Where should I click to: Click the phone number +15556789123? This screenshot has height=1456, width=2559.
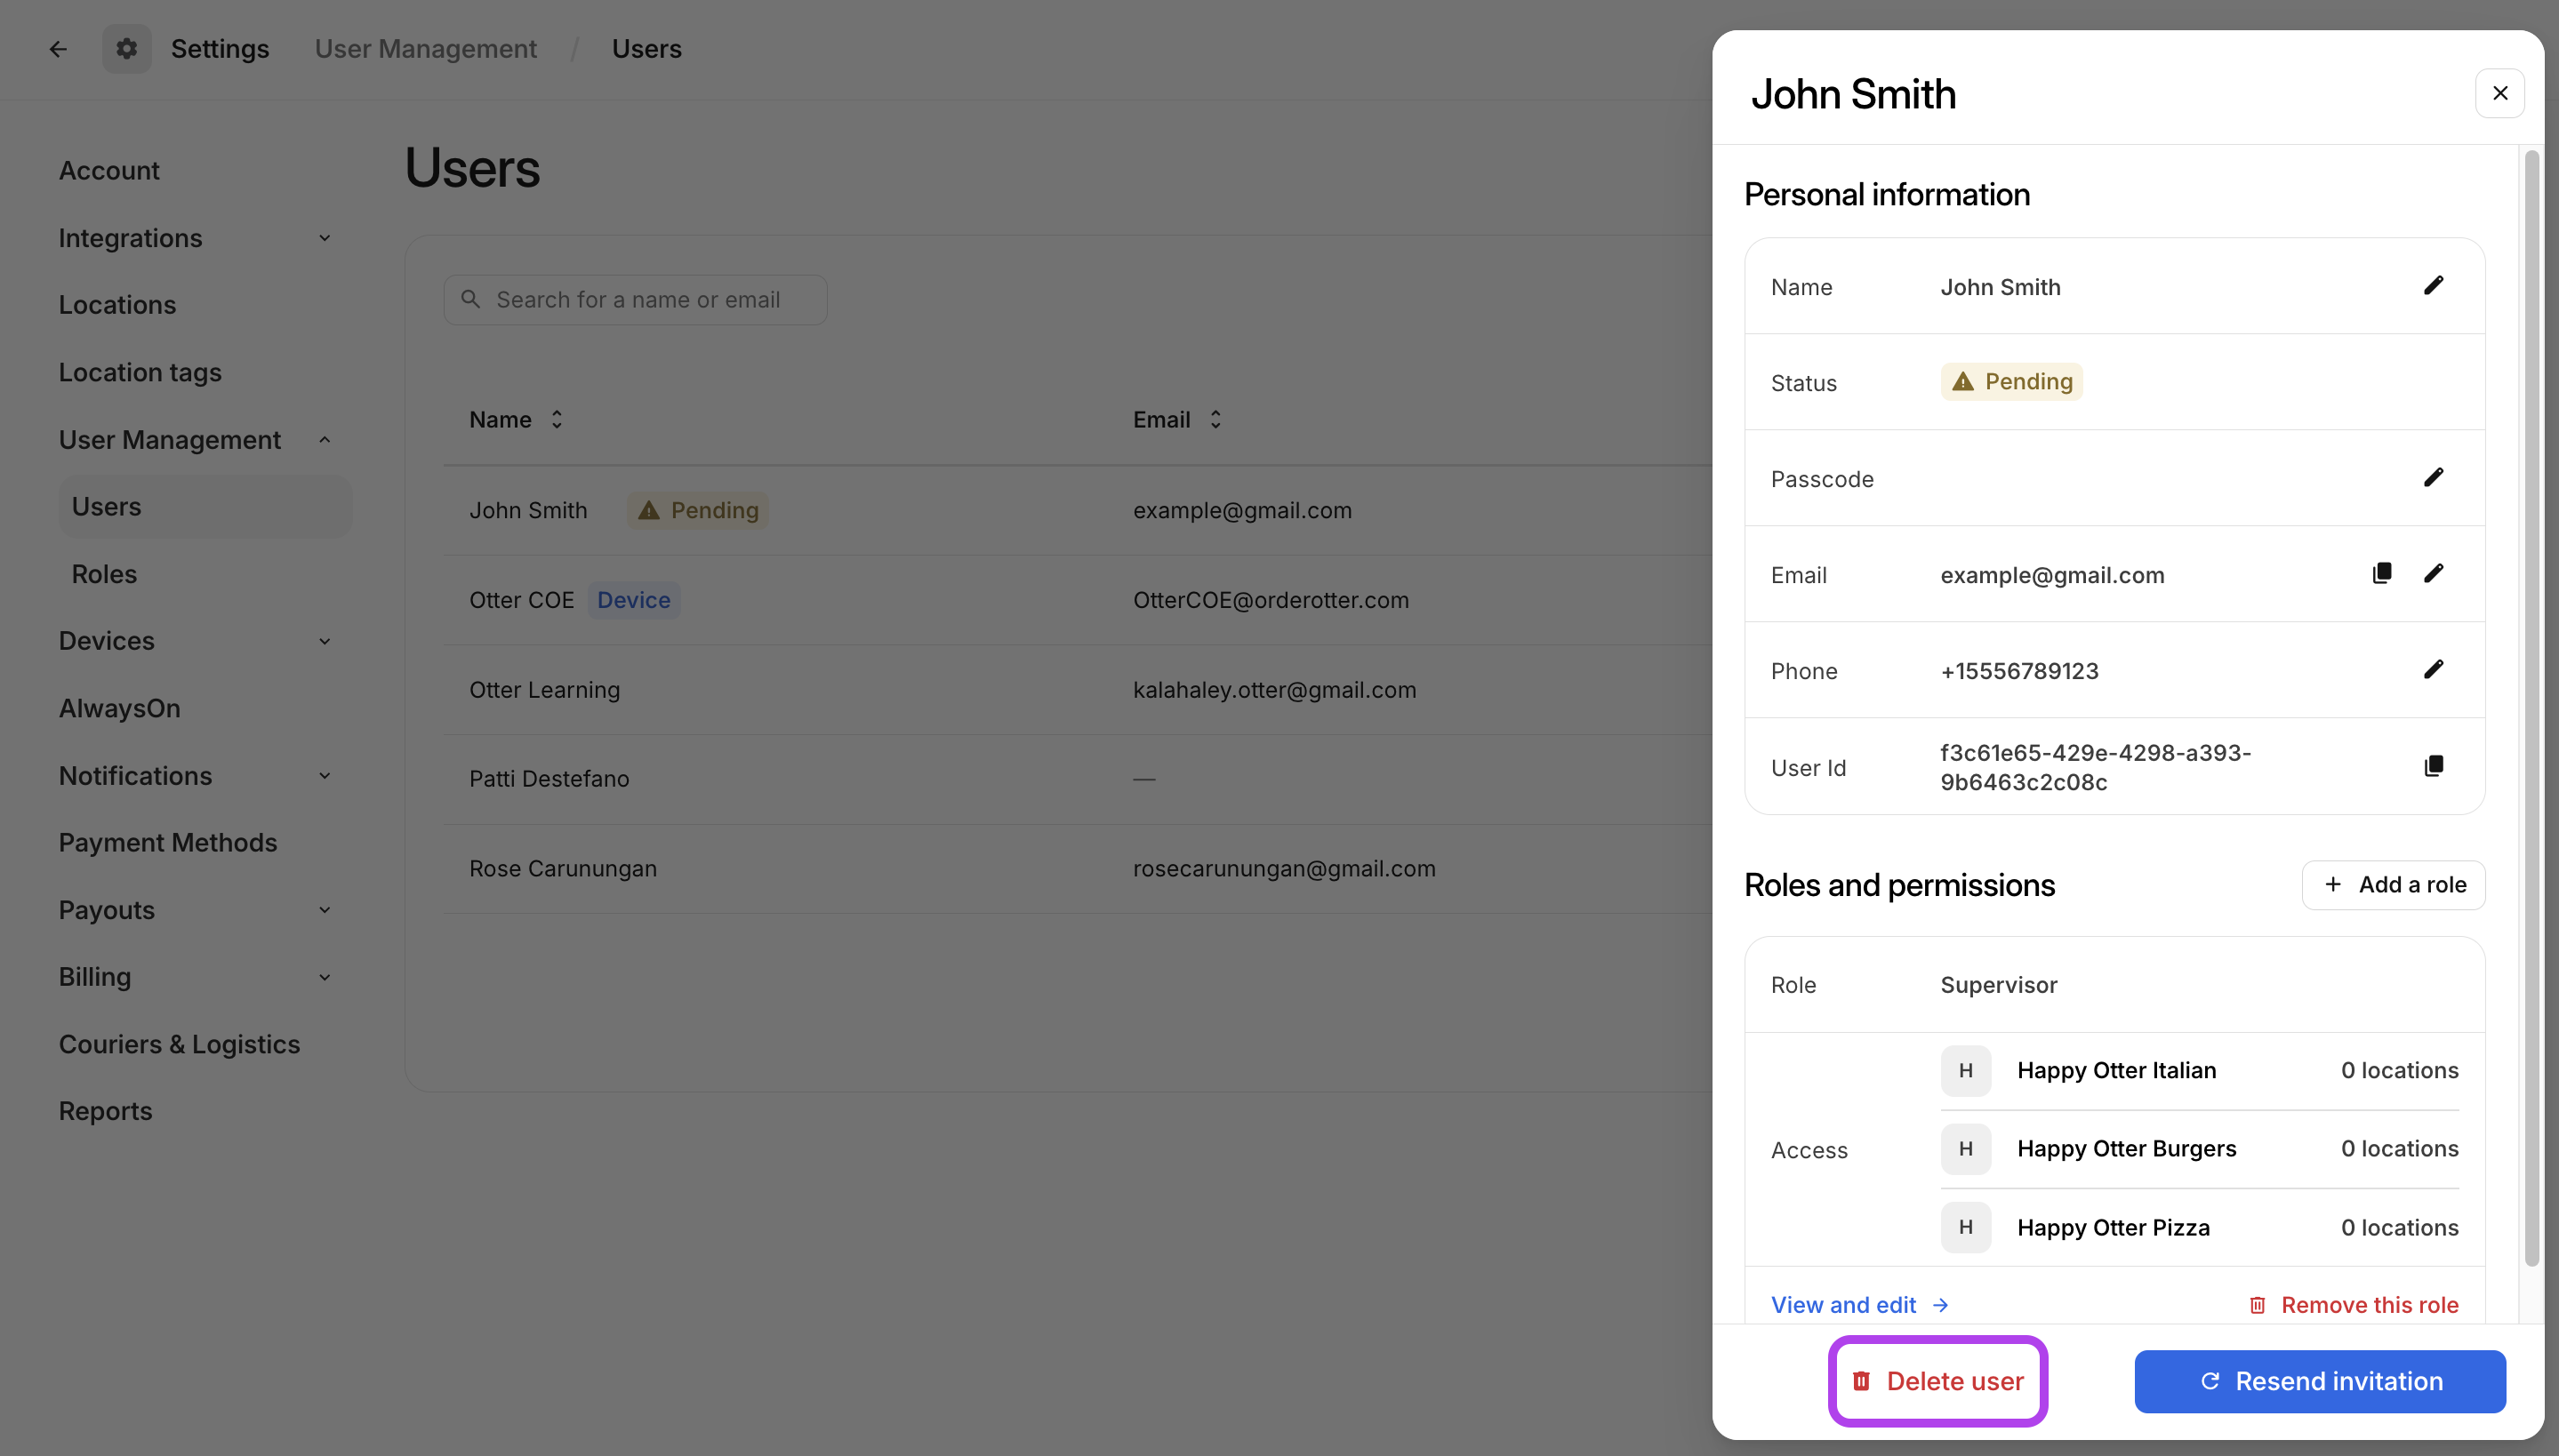2019,671
